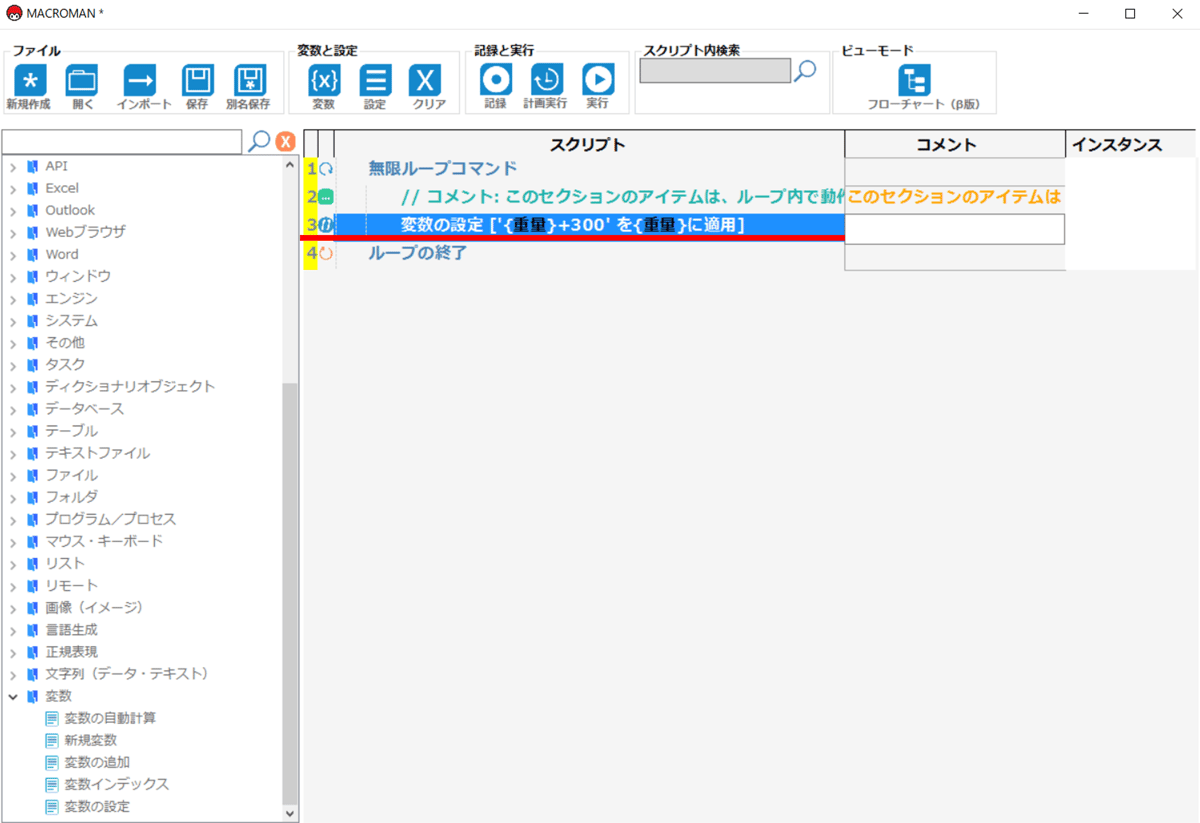
Task: Expand the ファイル category
Action: [13, 475]
